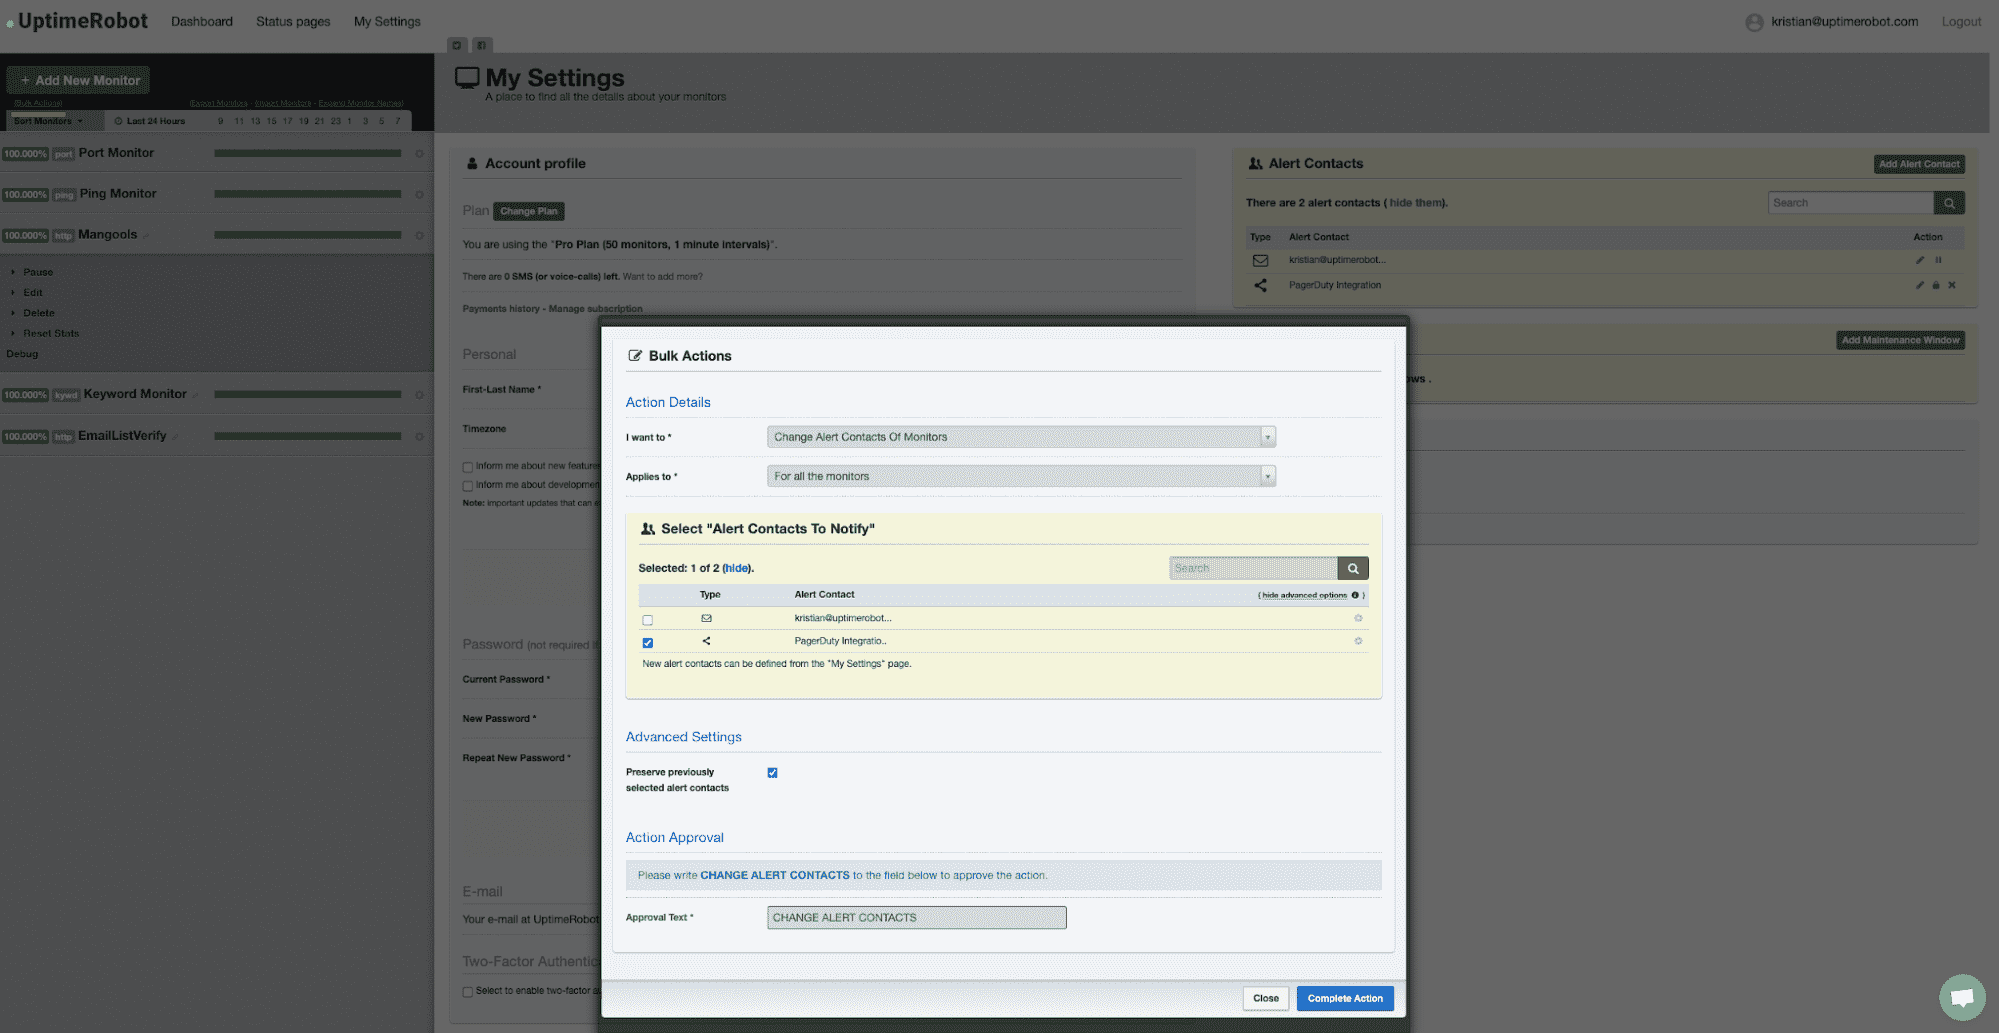
Task: Toggle preserve previously selected alert contacts
Action: [x=772, y=772]
